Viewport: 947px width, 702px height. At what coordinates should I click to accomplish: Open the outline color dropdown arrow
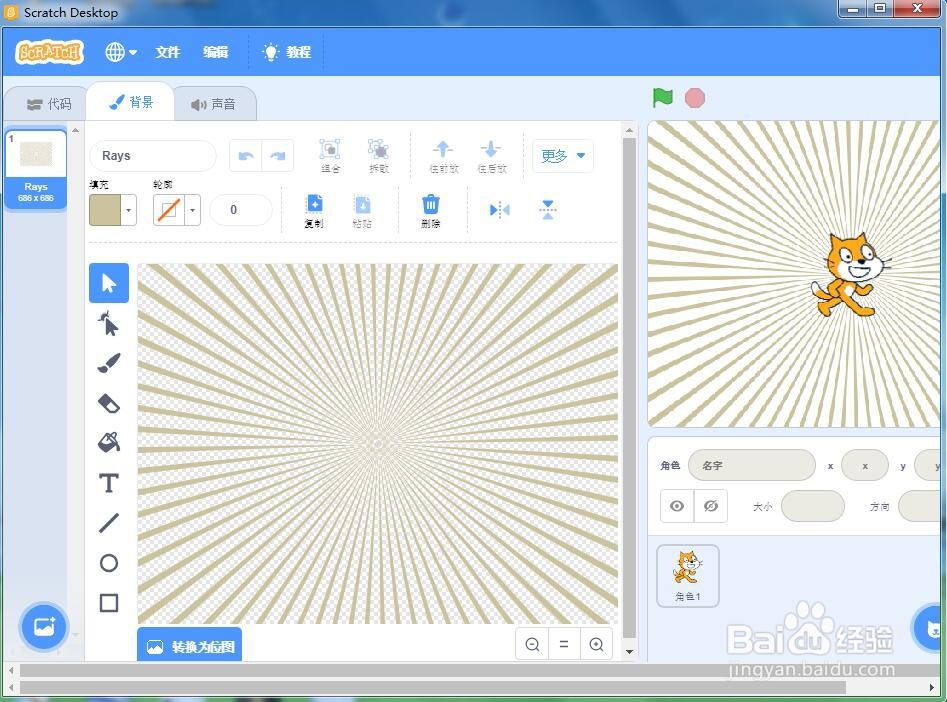point(193,210)
